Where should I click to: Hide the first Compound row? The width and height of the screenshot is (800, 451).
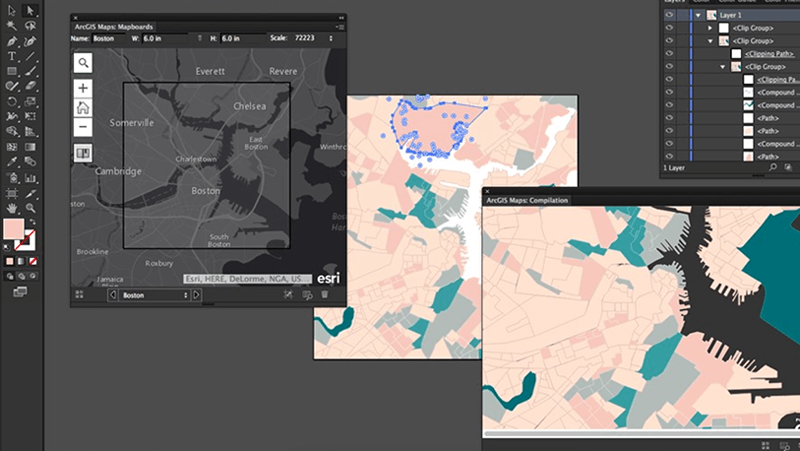(x=669, y=92)
